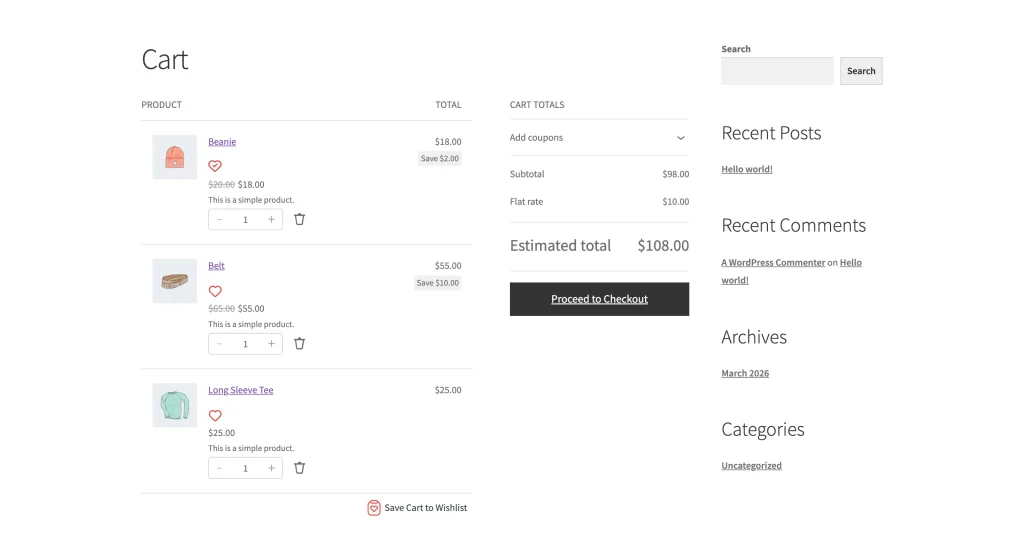
Task: Click the Long Sleeve Tee $25.00 total
Action: point(448,390)
